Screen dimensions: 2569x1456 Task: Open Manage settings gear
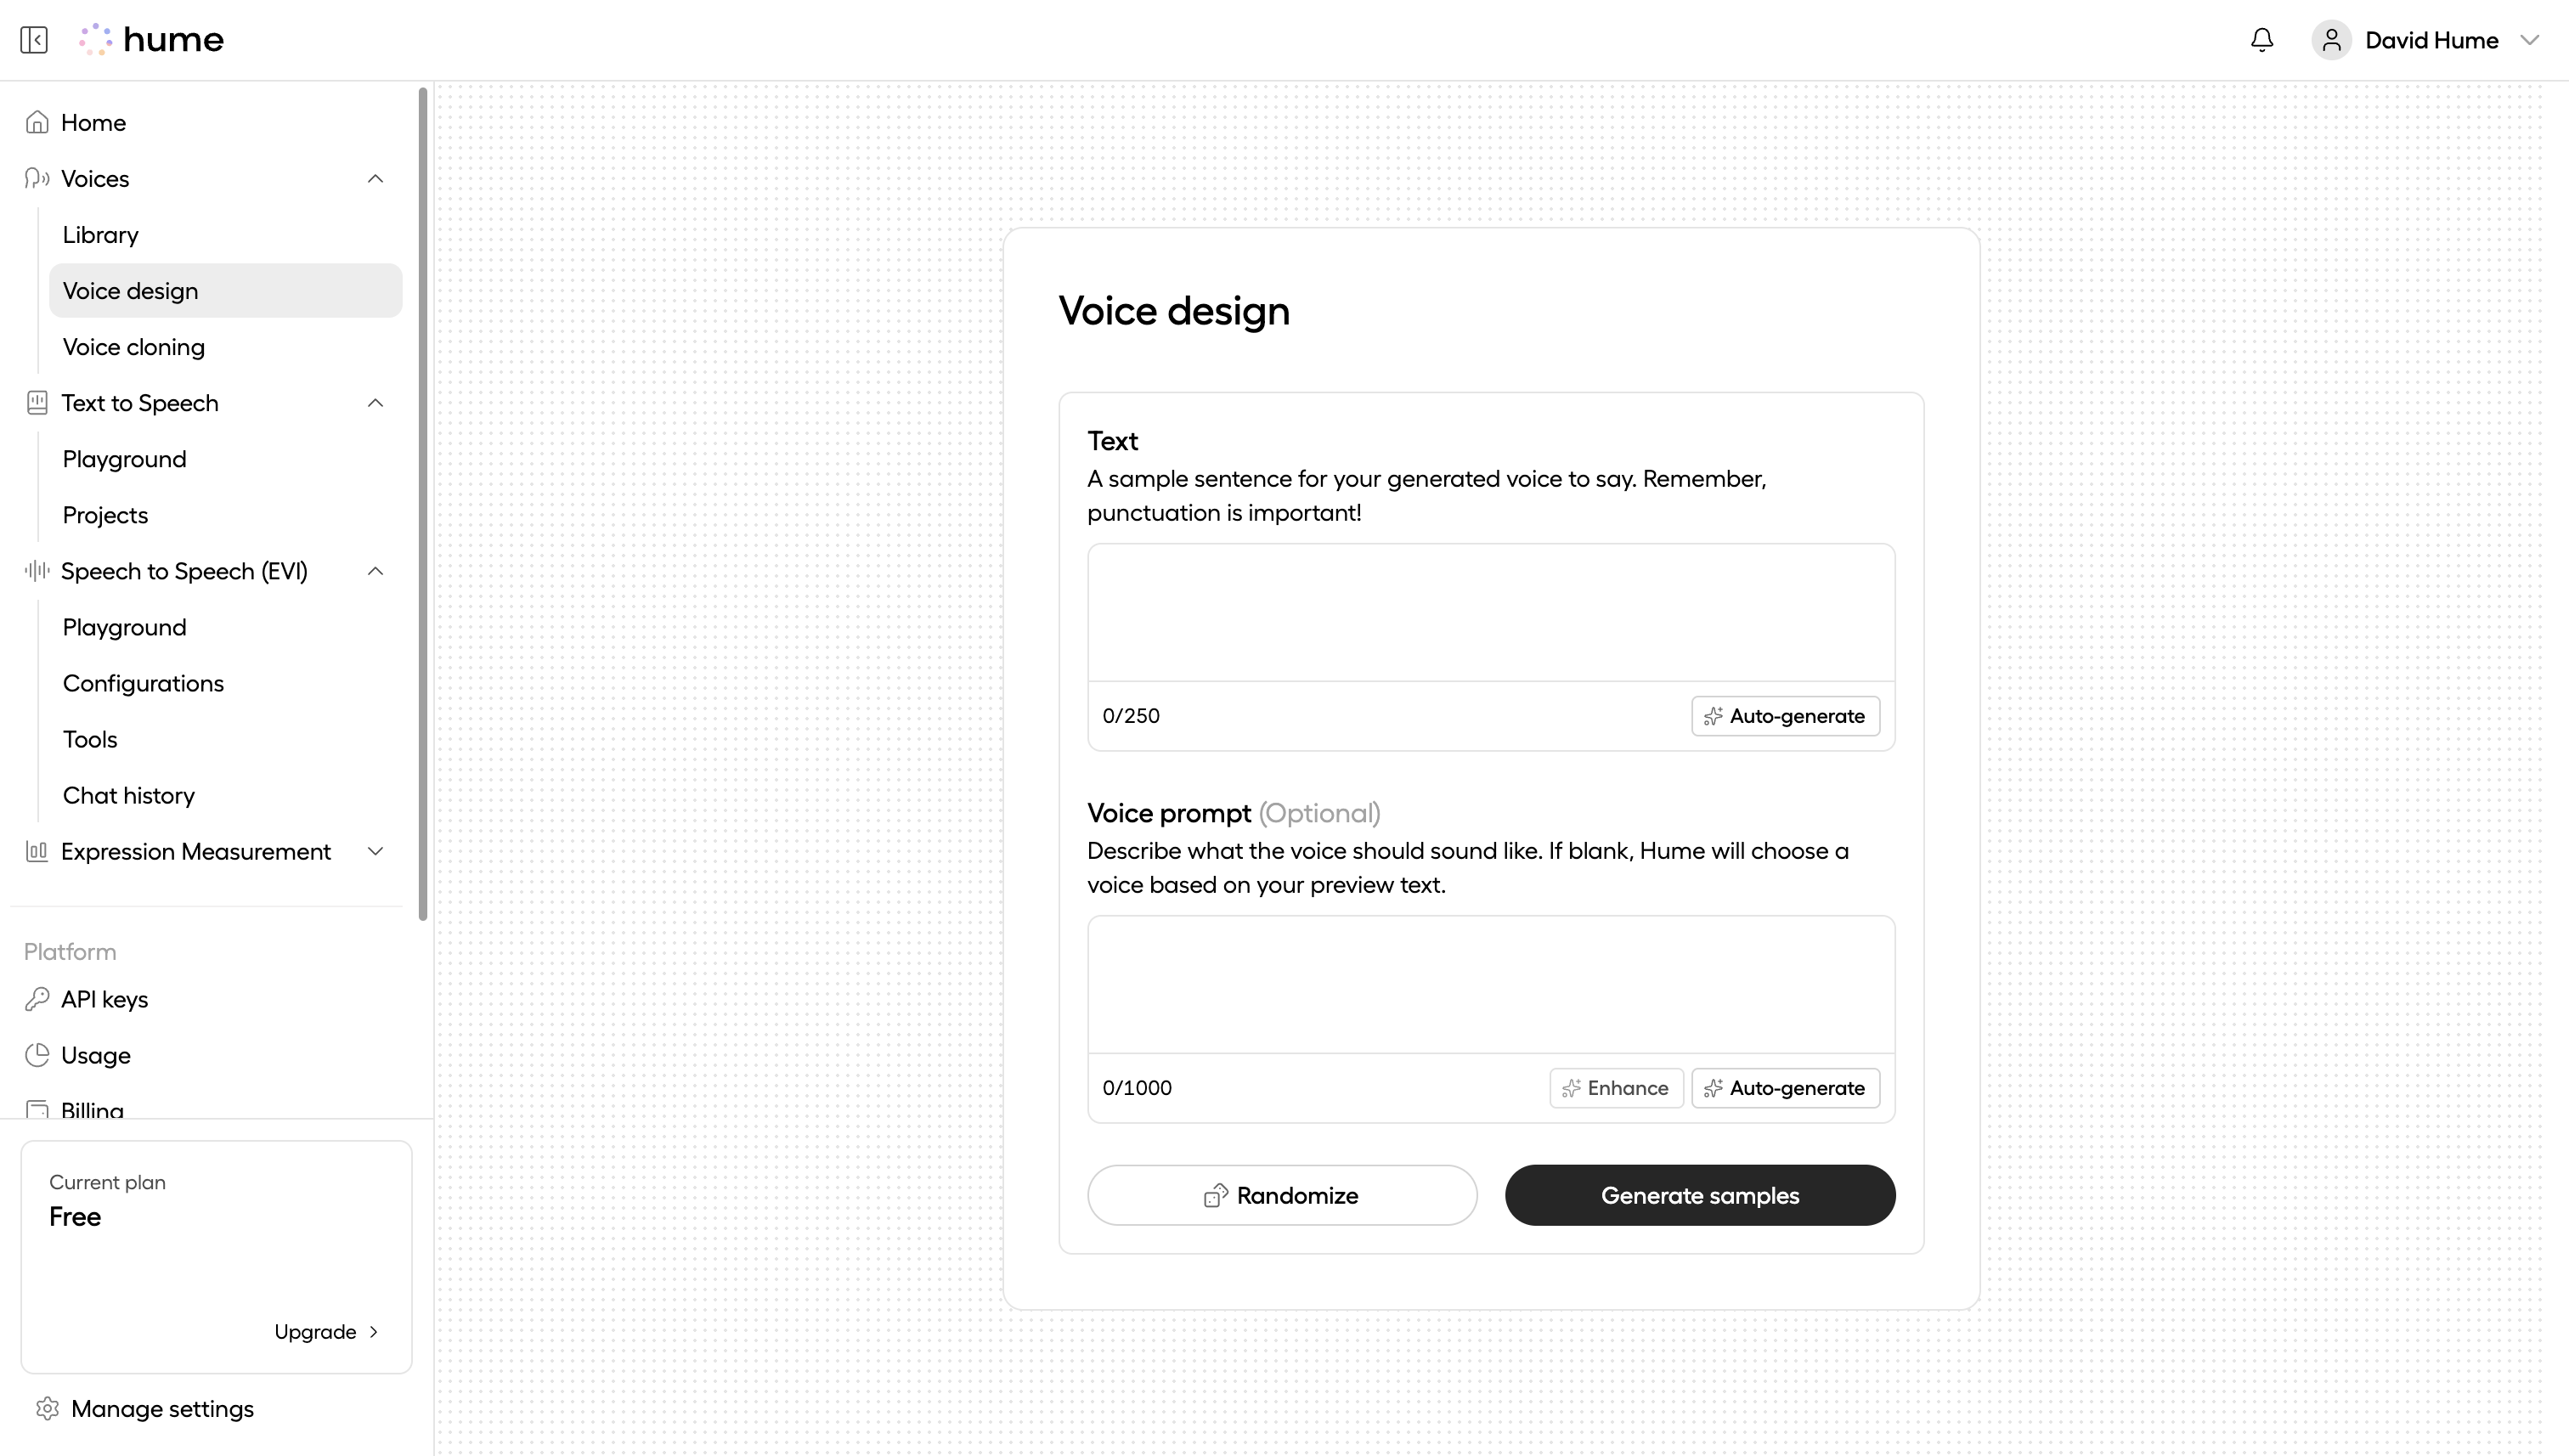[x=49, y=1408]
